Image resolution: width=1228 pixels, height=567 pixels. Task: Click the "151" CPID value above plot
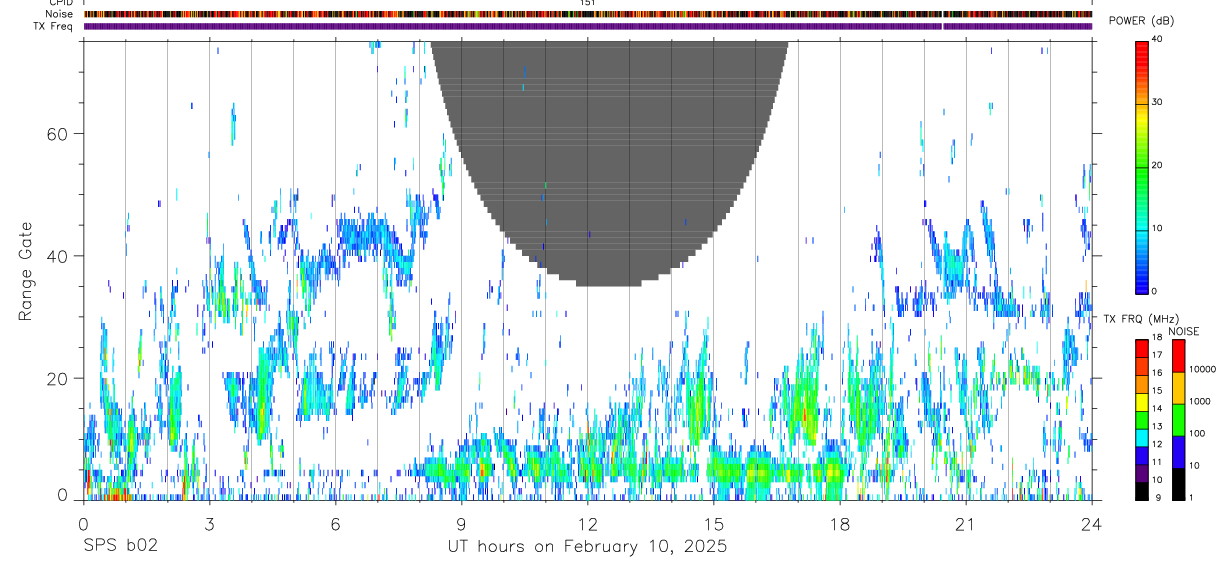587,3
